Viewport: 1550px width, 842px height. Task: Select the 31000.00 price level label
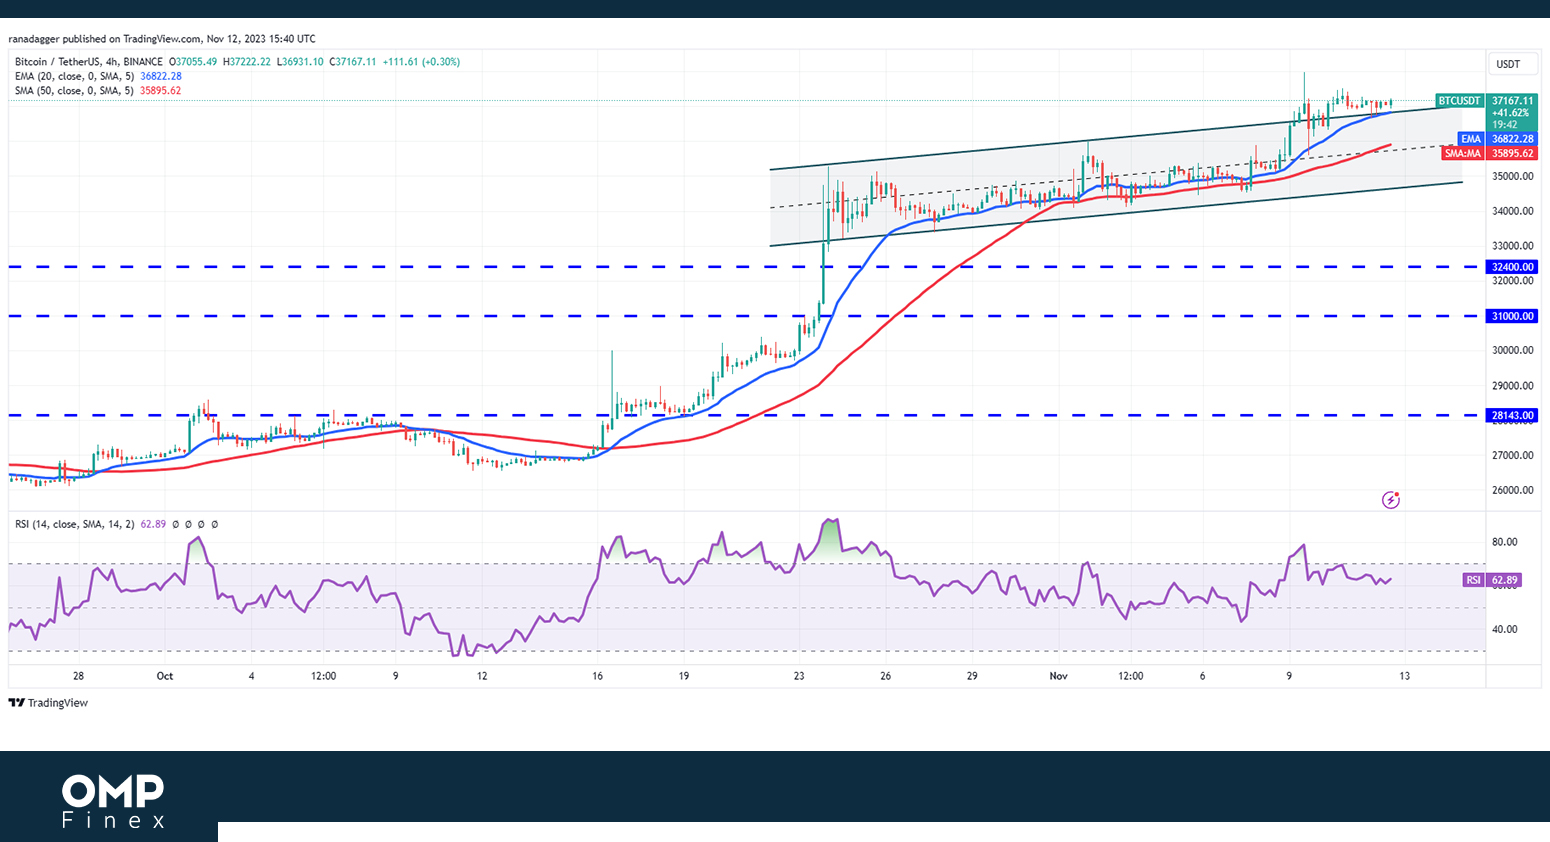[x=1512, y=316]
